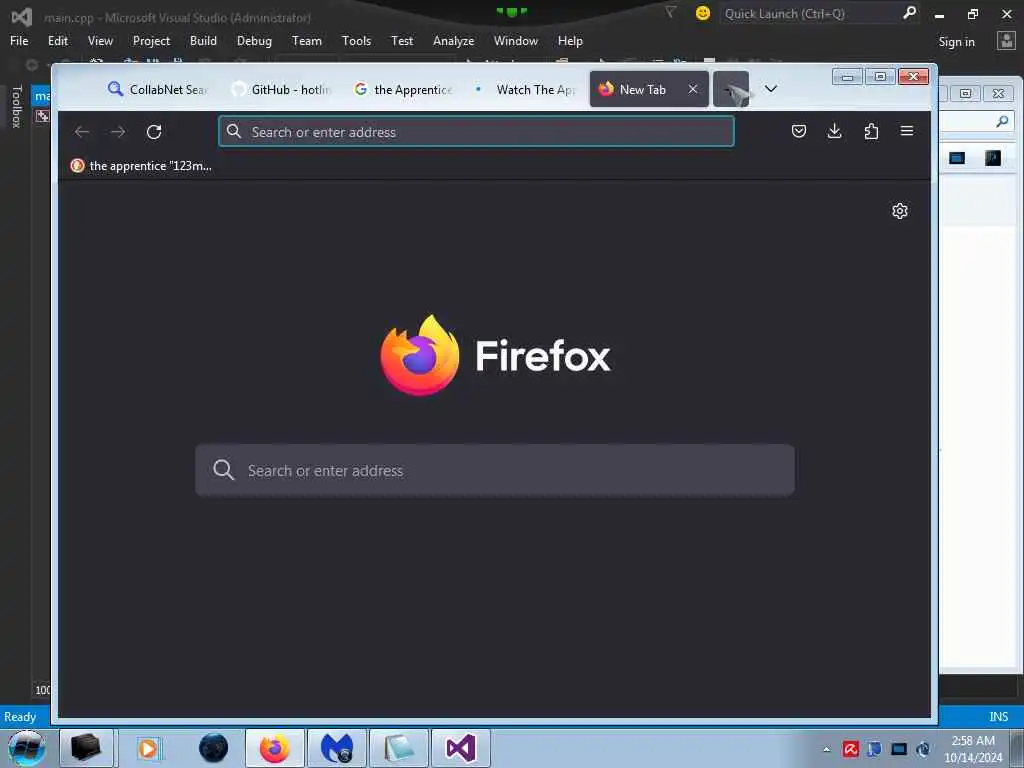This screenshot has height=768, width=1024.
Task: Click the INS status bar indicator
Action: pos(999,716)
